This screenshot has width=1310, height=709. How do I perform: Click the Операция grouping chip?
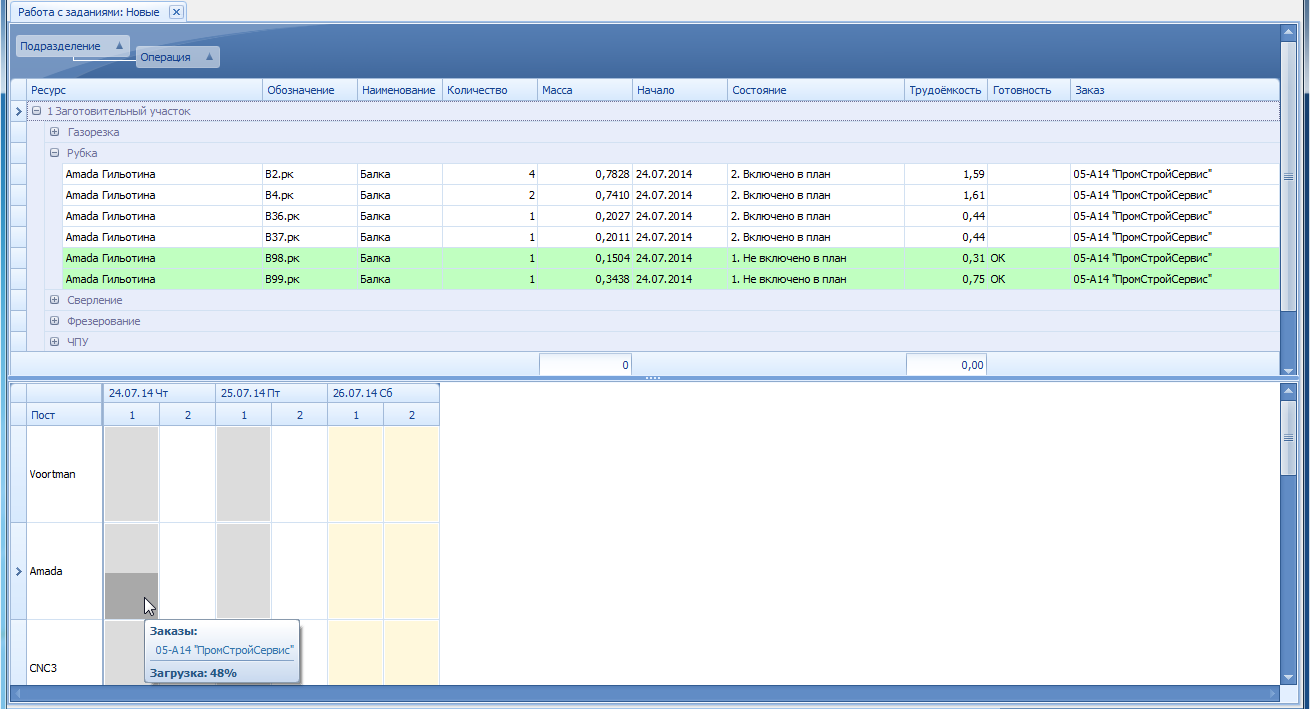tap(177, 57)
